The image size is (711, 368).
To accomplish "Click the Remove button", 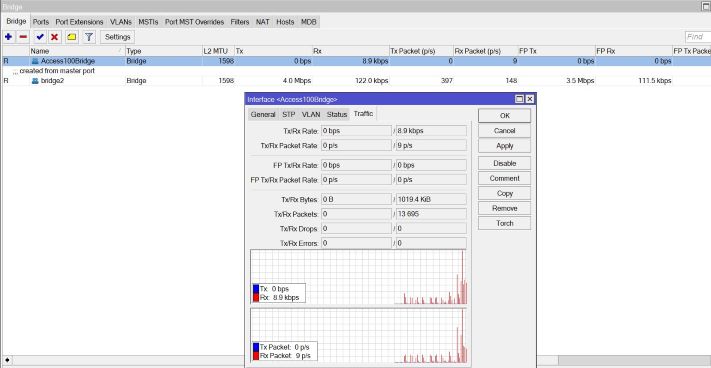I will pyautogui.click(x=504, y=208).
